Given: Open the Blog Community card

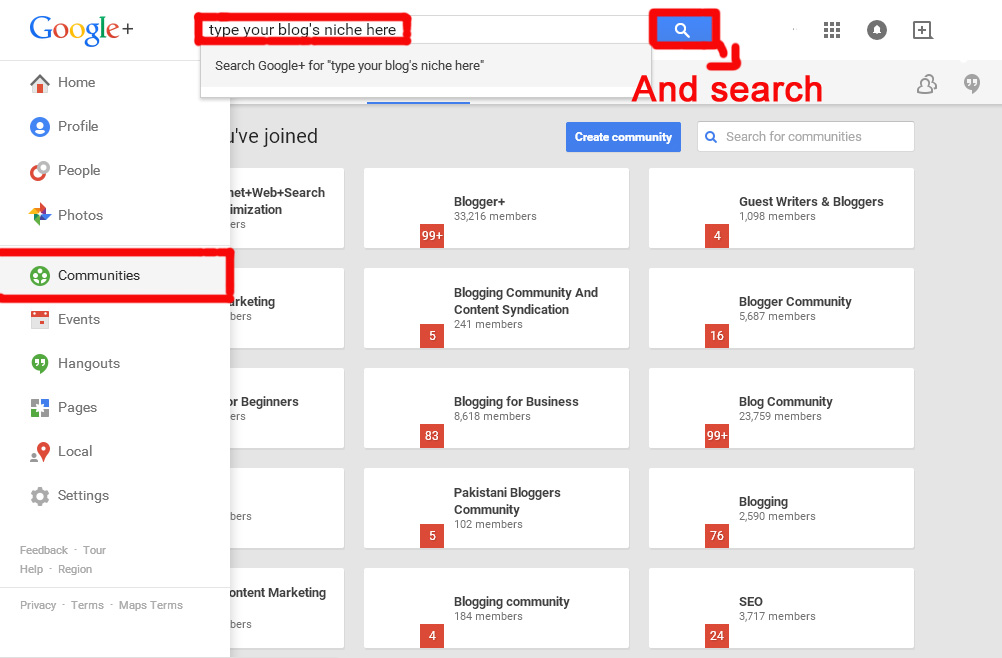Looking at the screenshot, I should (x=782, y=408).
